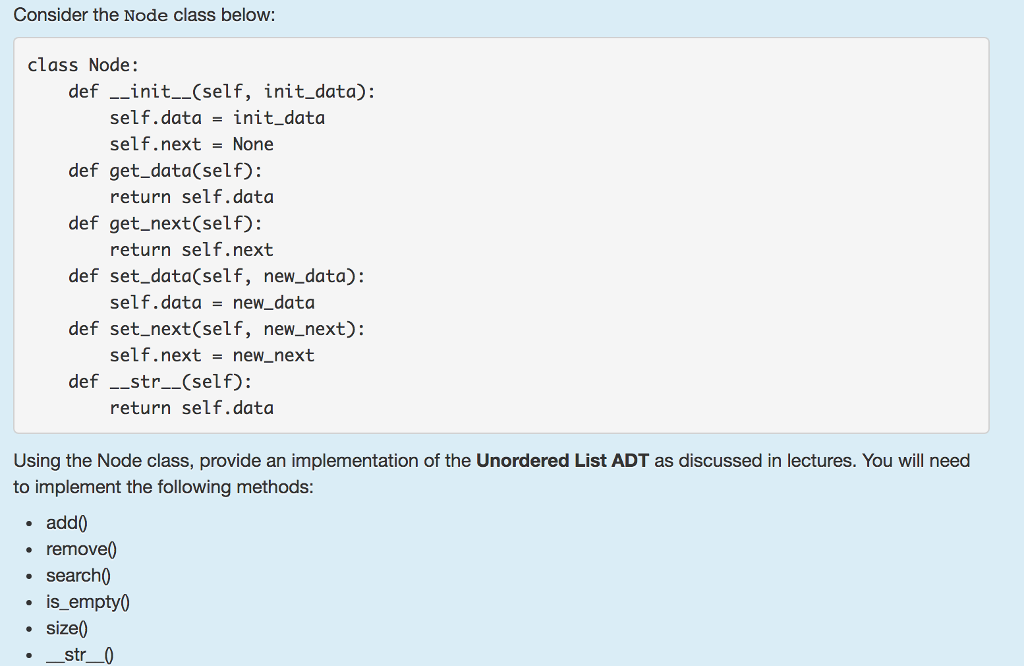Click the self.data = new_data line
The image size is (1024, 666).
coord(213,302)
